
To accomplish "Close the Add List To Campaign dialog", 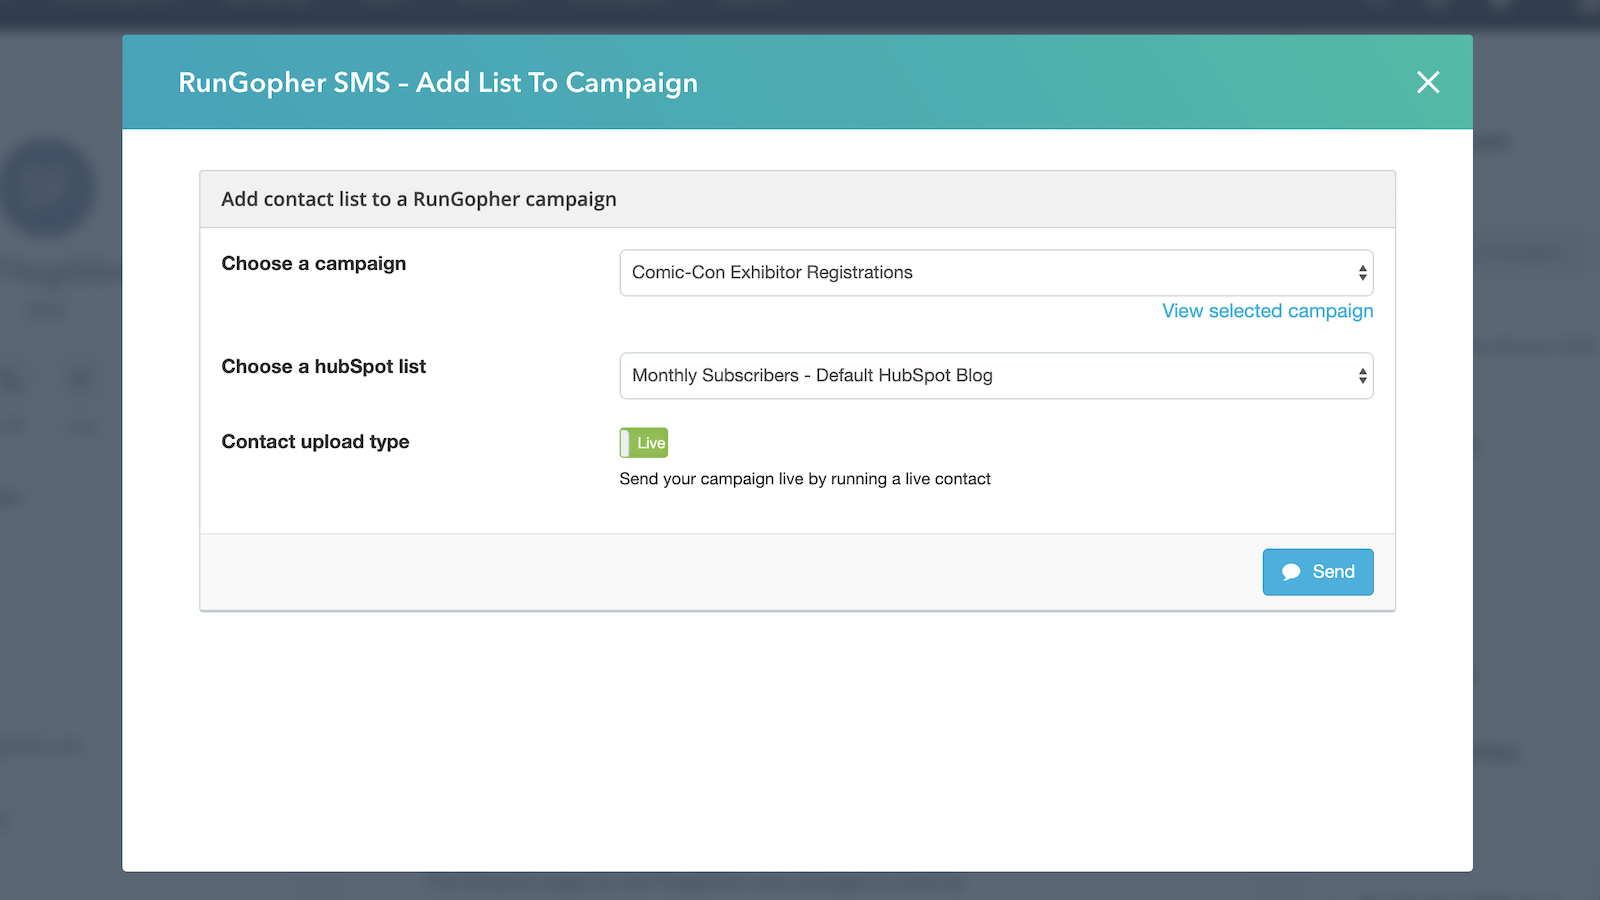I will pos(1427,82).
